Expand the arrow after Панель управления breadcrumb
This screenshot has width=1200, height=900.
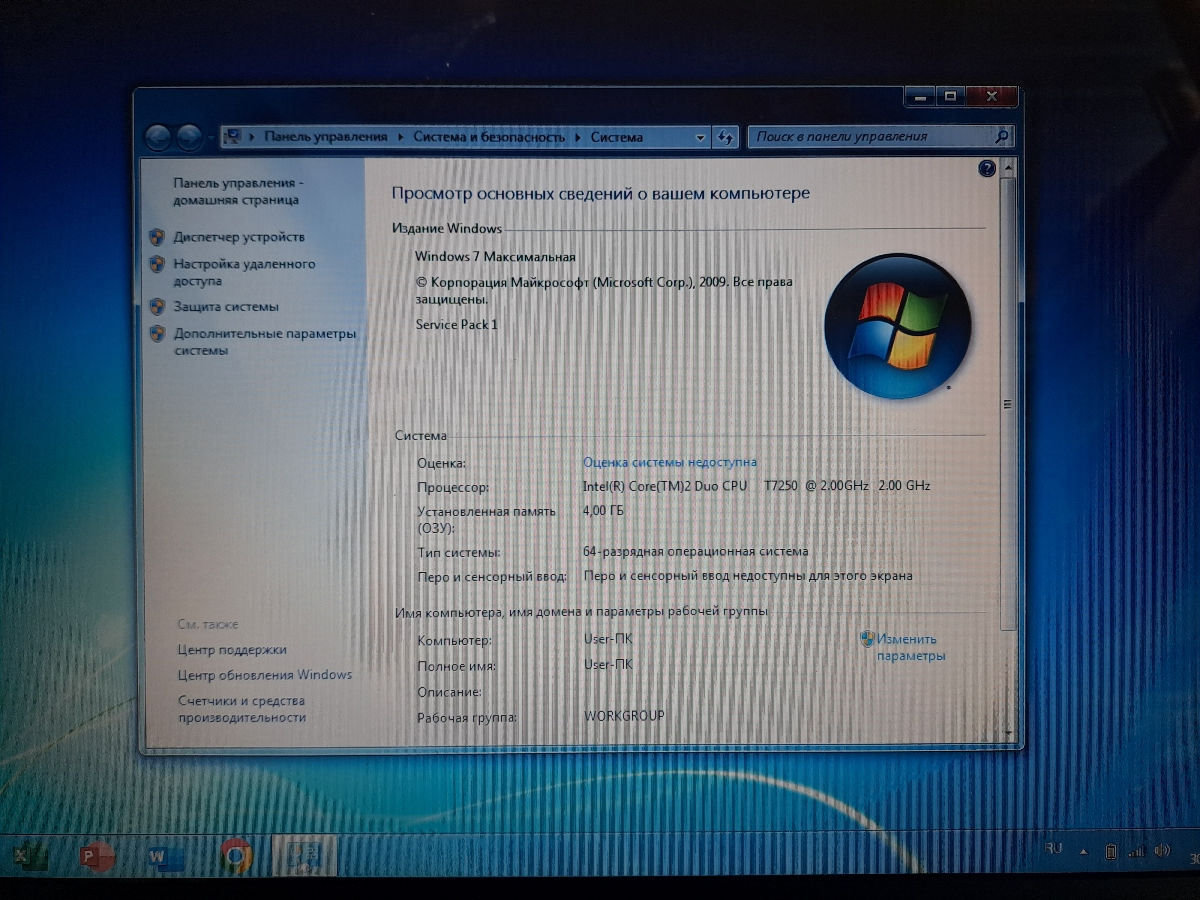pos(400,137)
